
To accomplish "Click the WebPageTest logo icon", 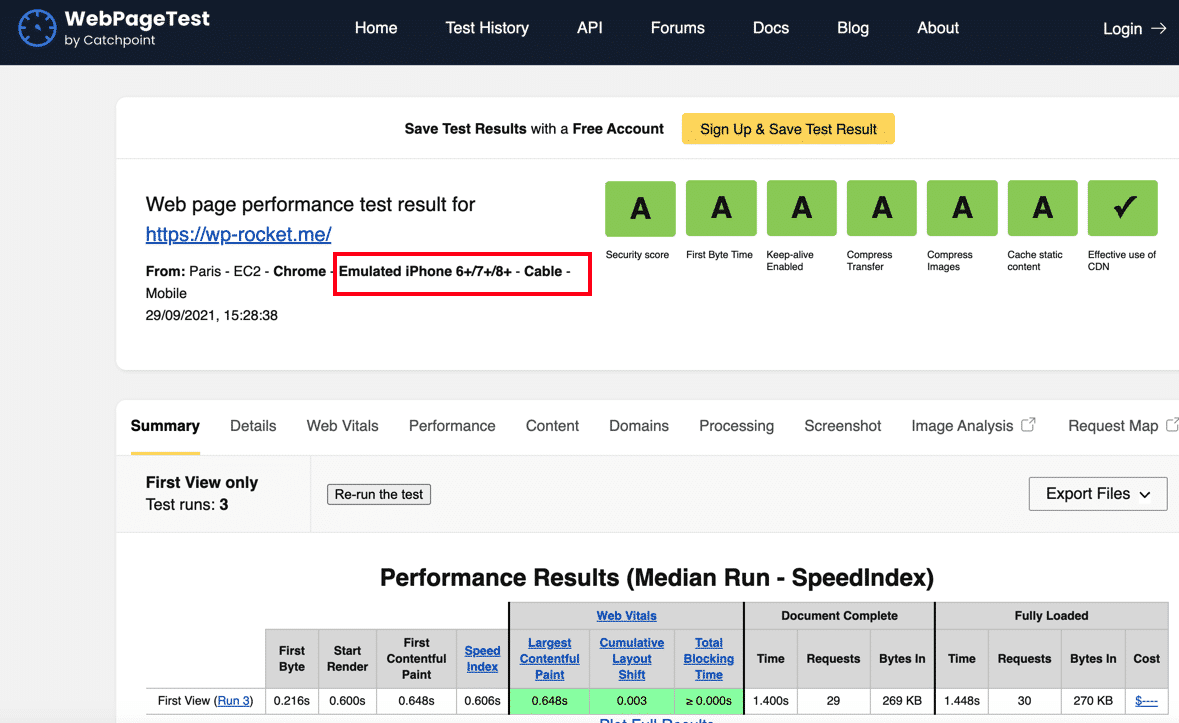I will (x=37, y=27).
